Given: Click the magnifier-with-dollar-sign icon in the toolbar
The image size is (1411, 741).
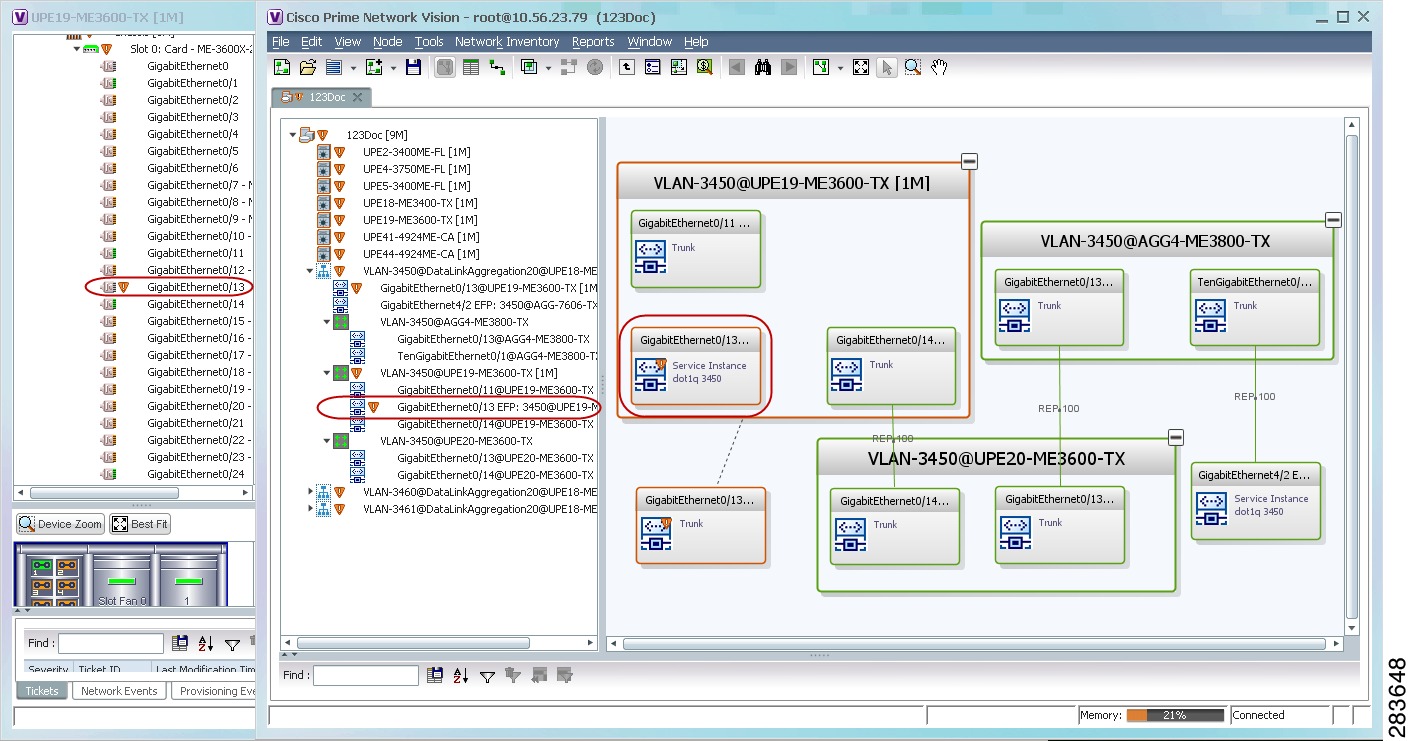Looking at the screenshot, I should [704, 67].
